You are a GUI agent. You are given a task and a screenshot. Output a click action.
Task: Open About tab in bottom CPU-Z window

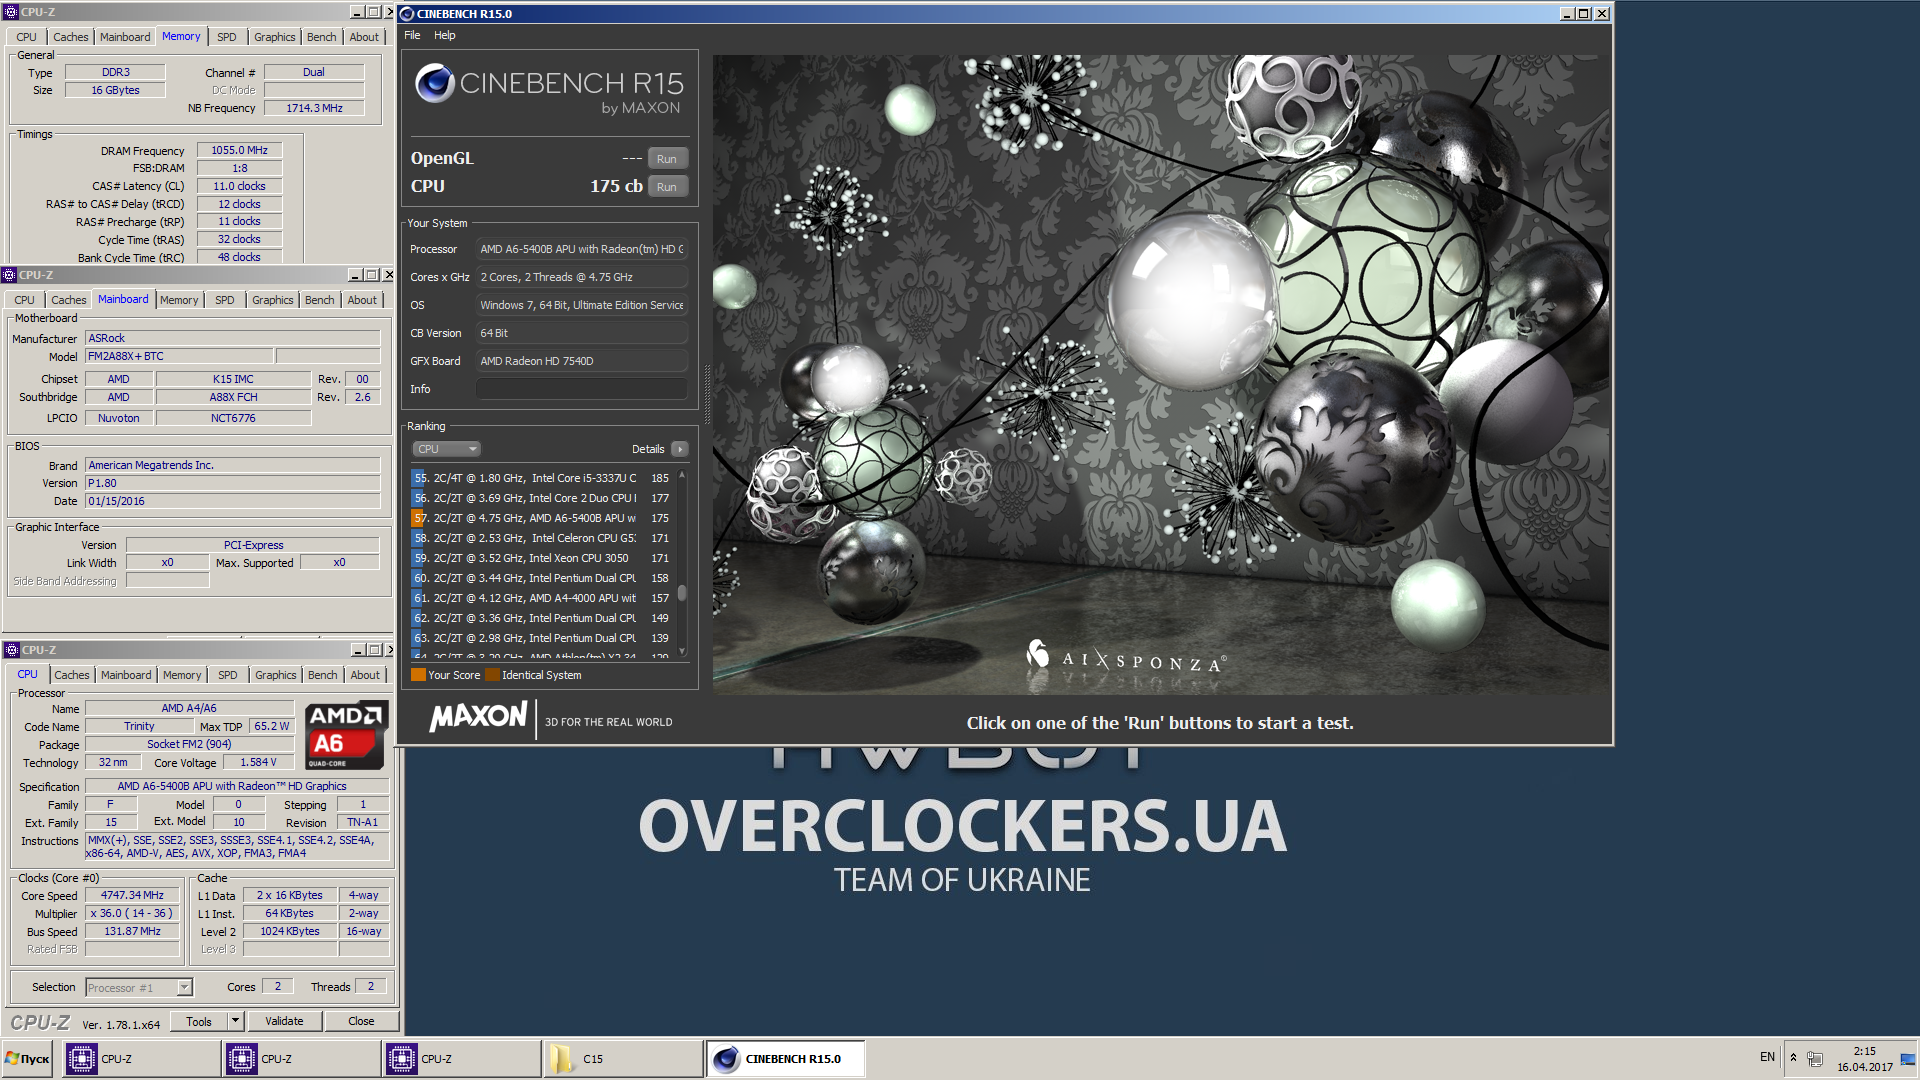pos(365,675)
